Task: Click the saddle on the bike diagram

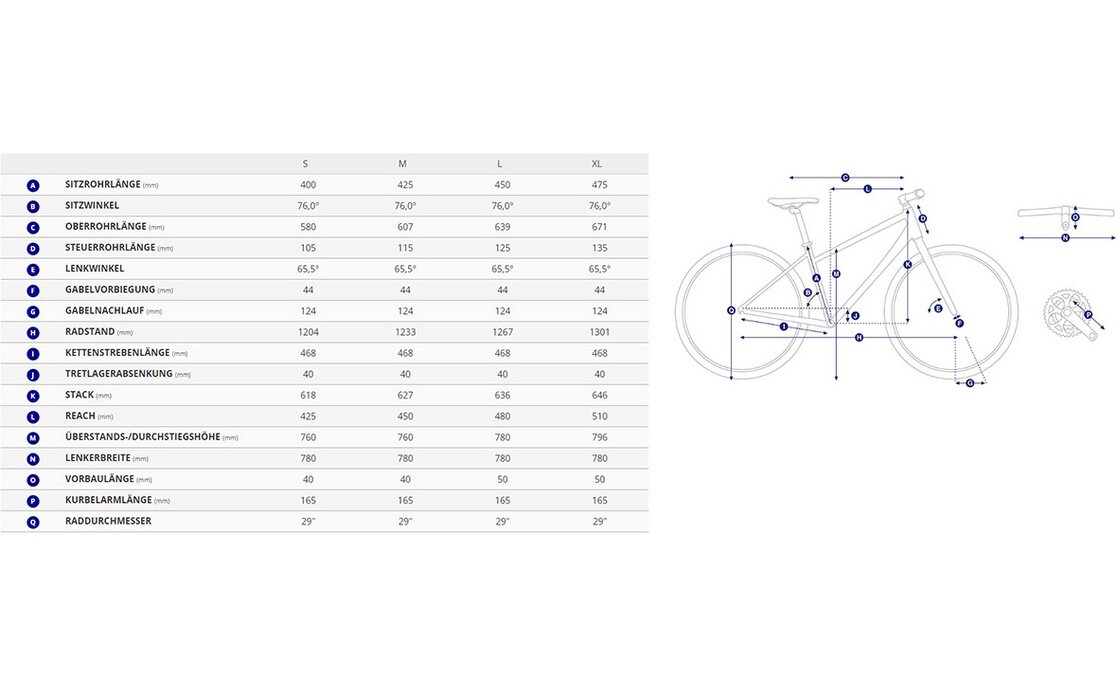Action: click(x=792, y=201)
